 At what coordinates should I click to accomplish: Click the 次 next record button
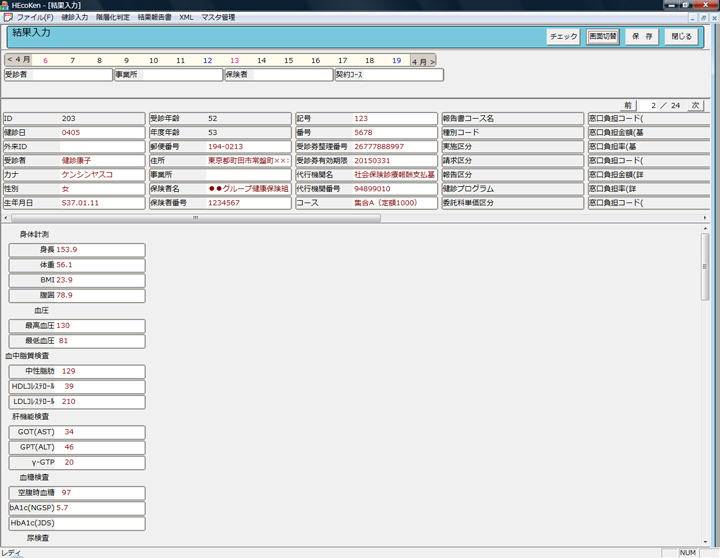tap(695, 105)
